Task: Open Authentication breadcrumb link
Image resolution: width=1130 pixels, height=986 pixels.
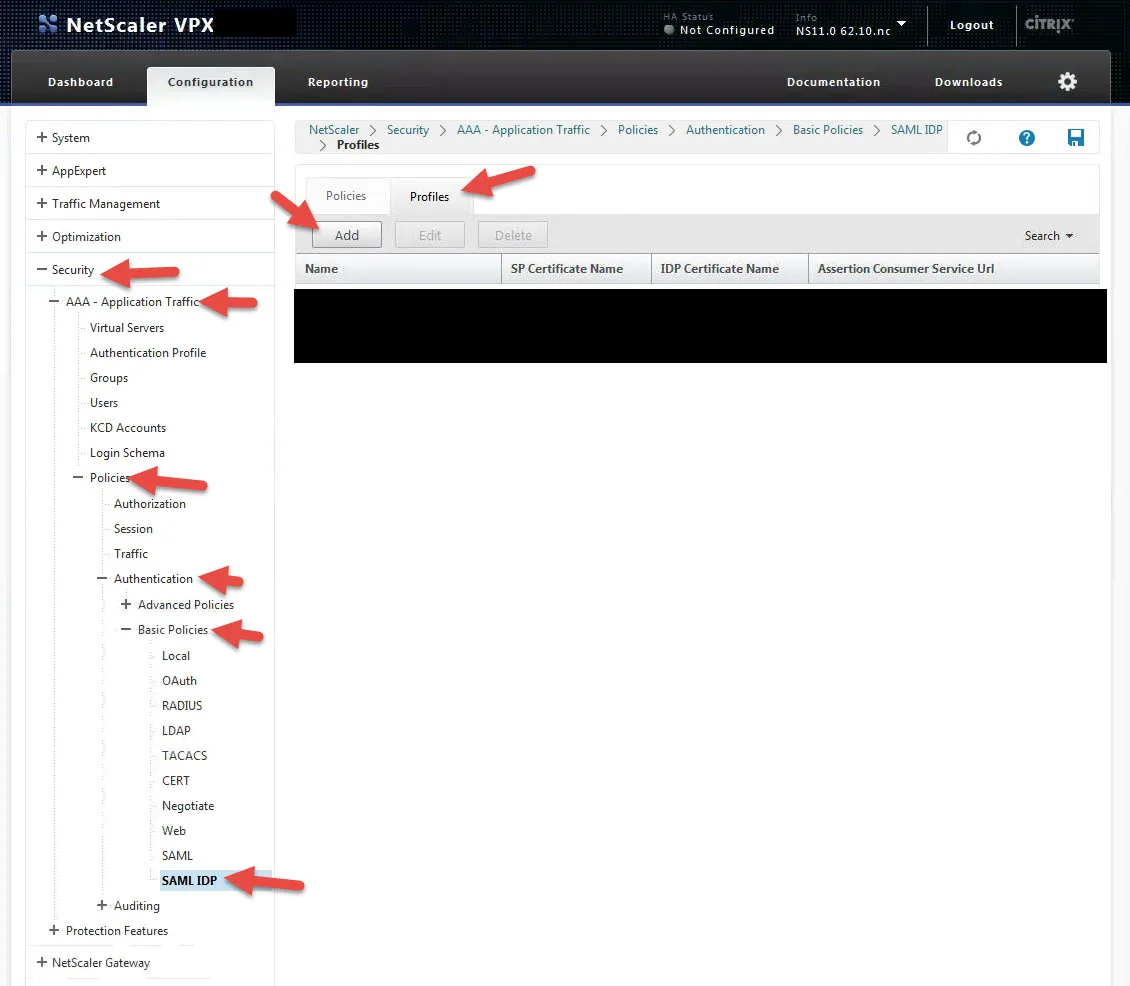Action: [725, 130]
